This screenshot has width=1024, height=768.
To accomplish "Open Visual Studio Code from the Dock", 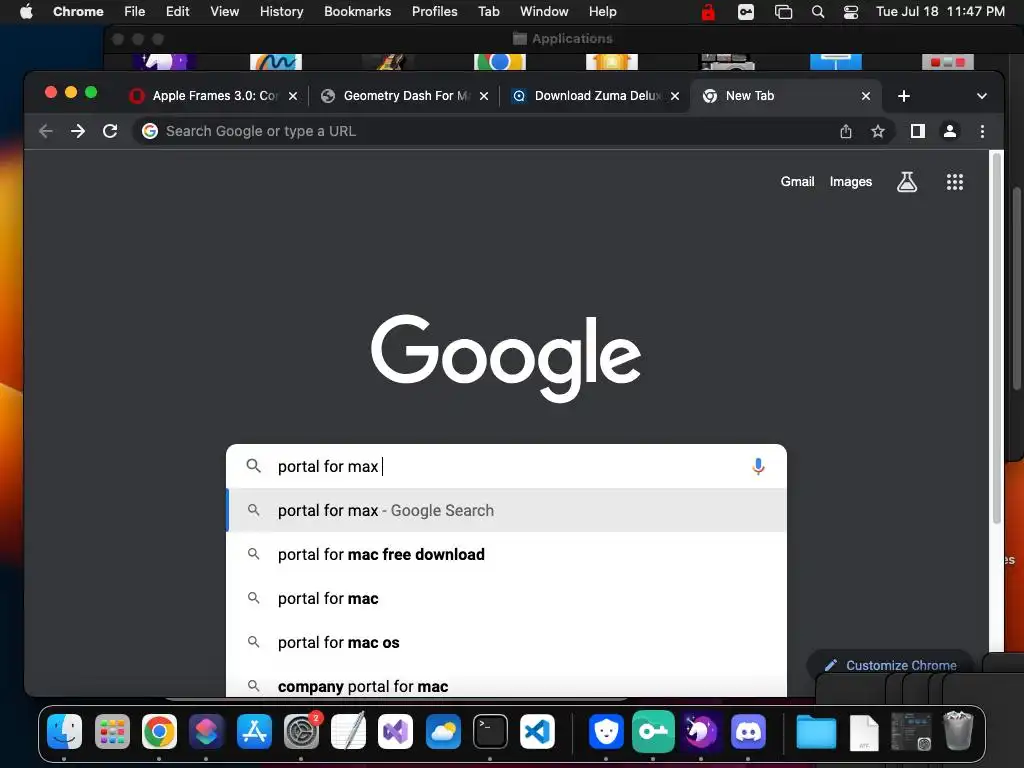I will [537, 731].
